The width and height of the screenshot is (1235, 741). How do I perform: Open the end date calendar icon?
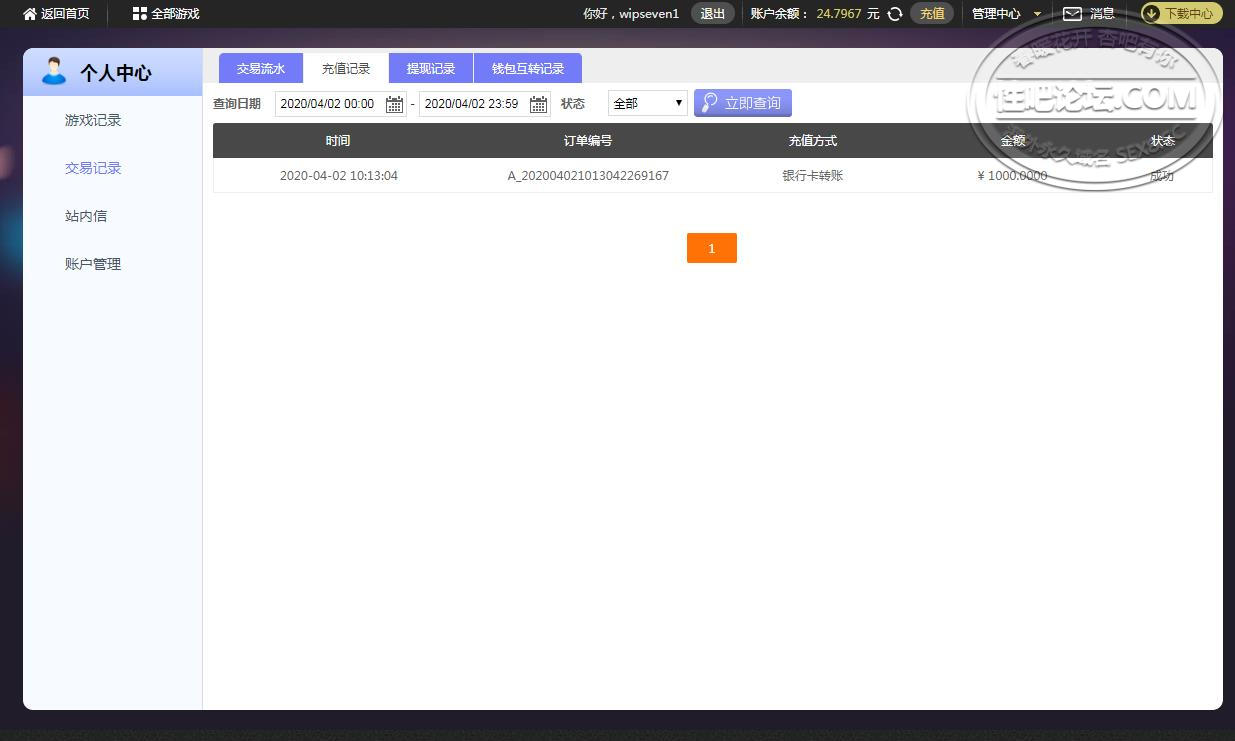(x=538, y=104)
